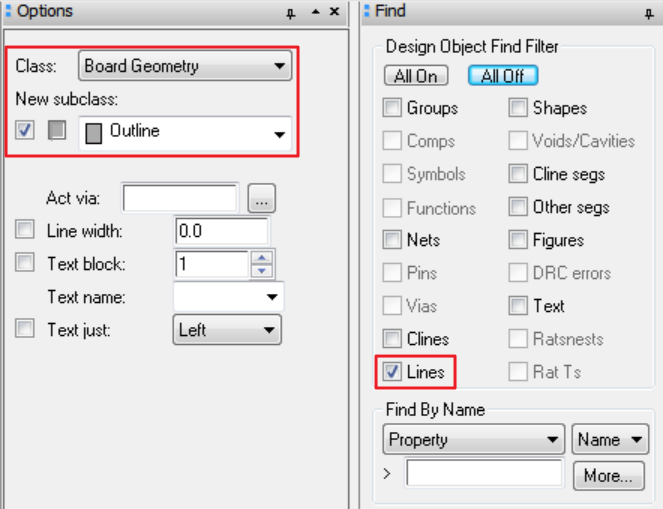Open the Property dropdown in Find By Name
This screenshot has width=663, height=509.
[x=474, y=439]
